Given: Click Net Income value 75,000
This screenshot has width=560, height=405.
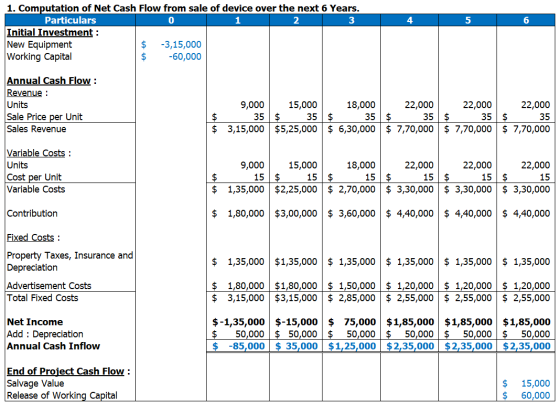Looking at the screenshot, I should [360, 322].
